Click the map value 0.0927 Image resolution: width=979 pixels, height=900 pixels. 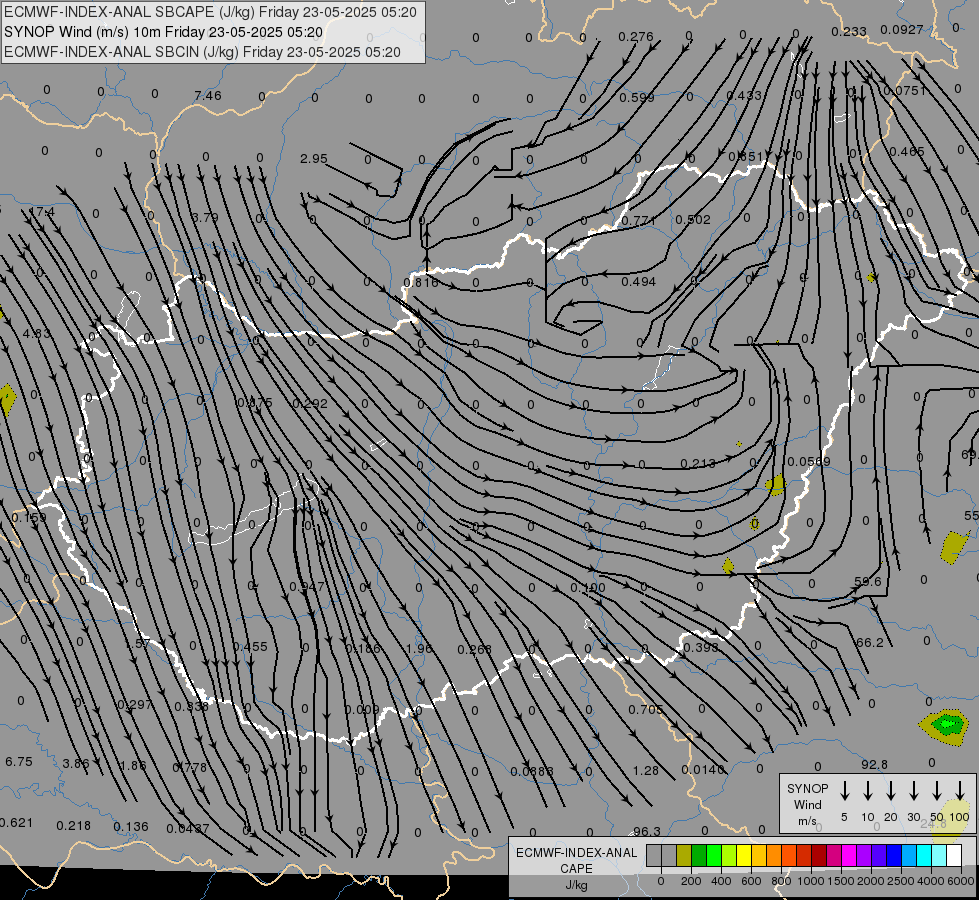[x=902, y=29]
